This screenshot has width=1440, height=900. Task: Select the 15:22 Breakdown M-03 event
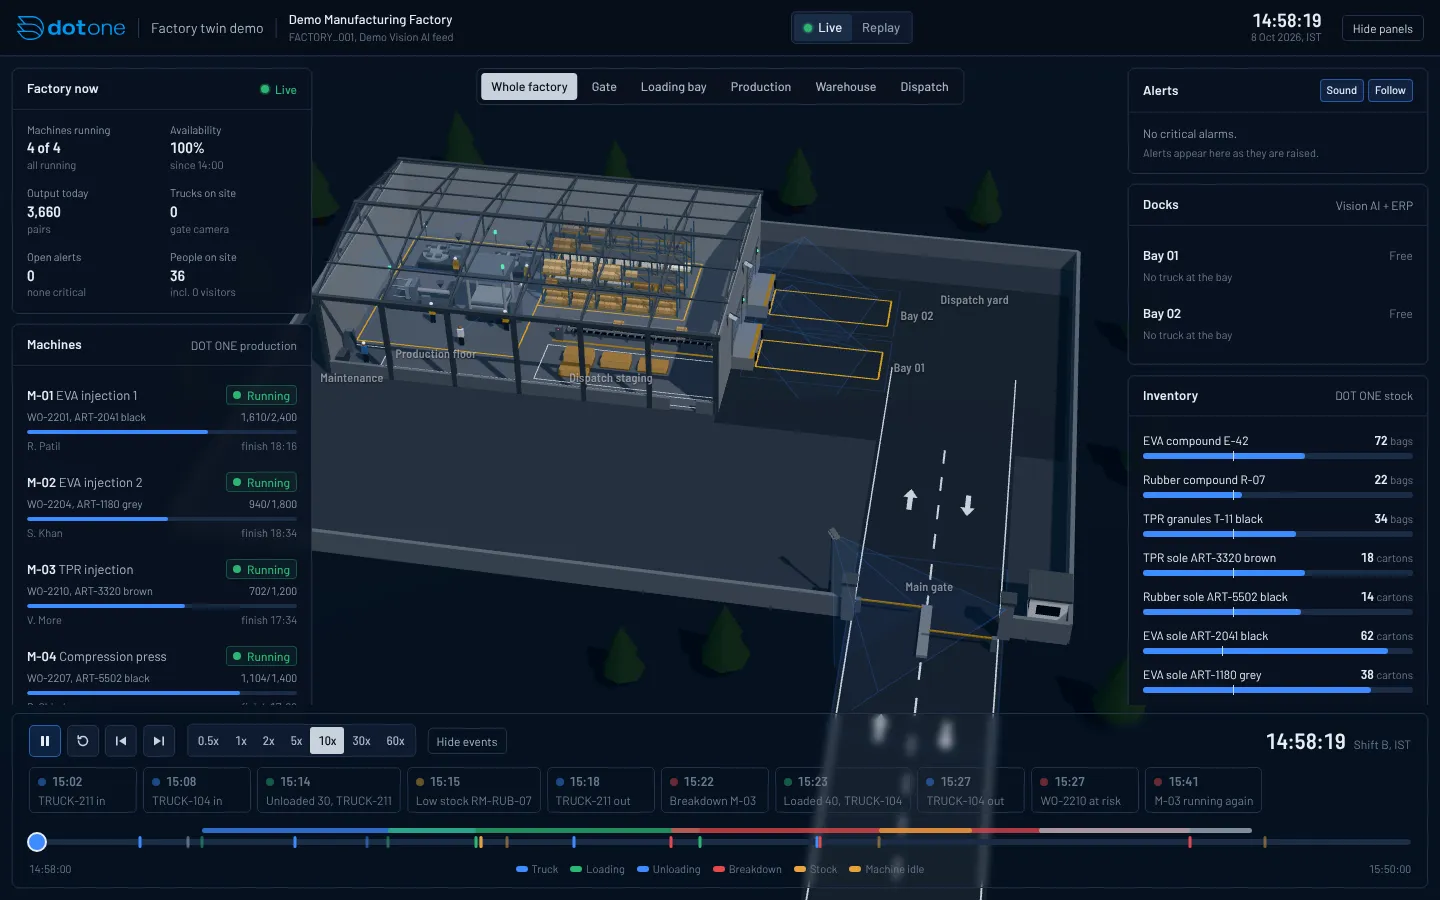pos(715,790)
